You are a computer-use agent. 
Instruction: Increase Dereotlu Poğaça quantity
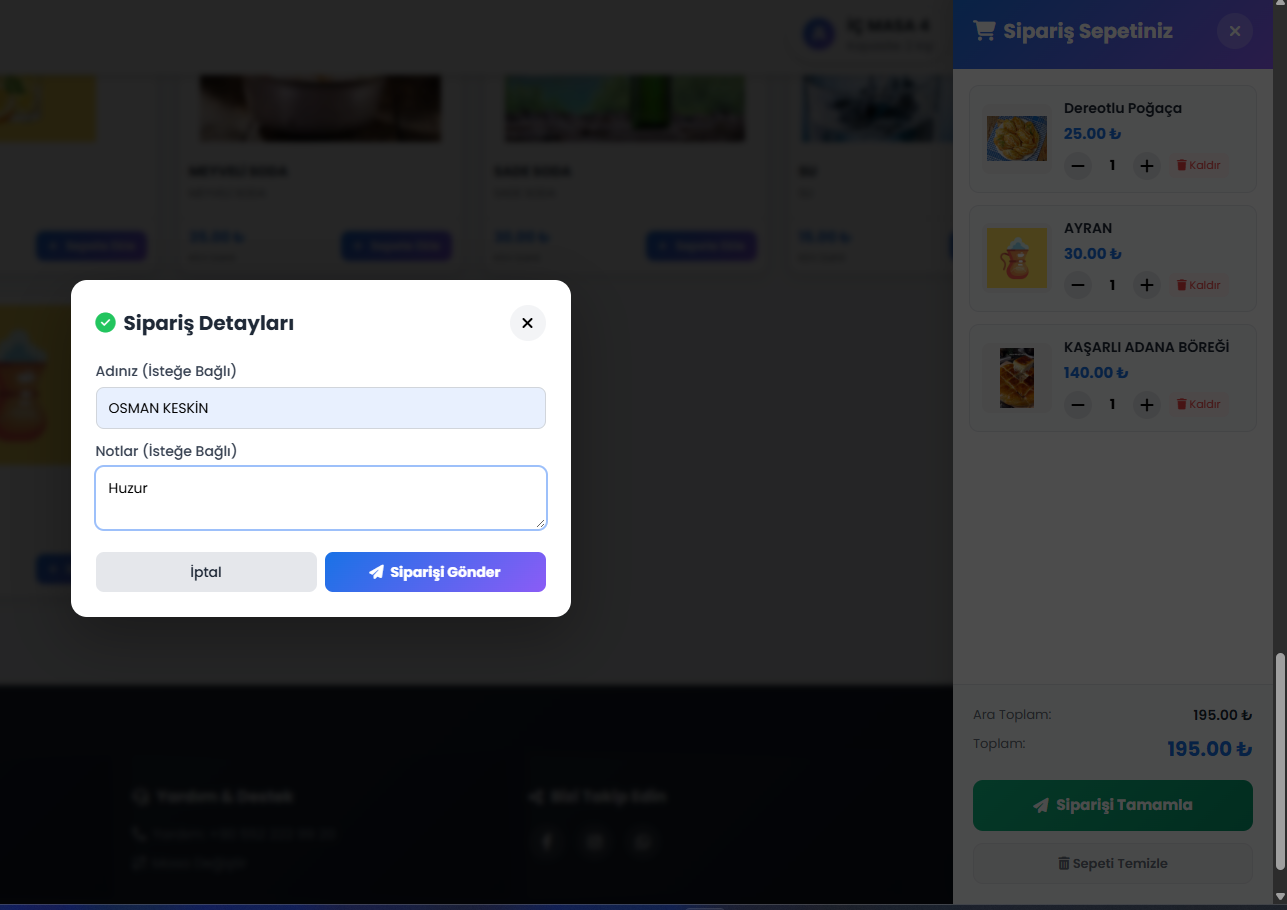point(1146,165)
